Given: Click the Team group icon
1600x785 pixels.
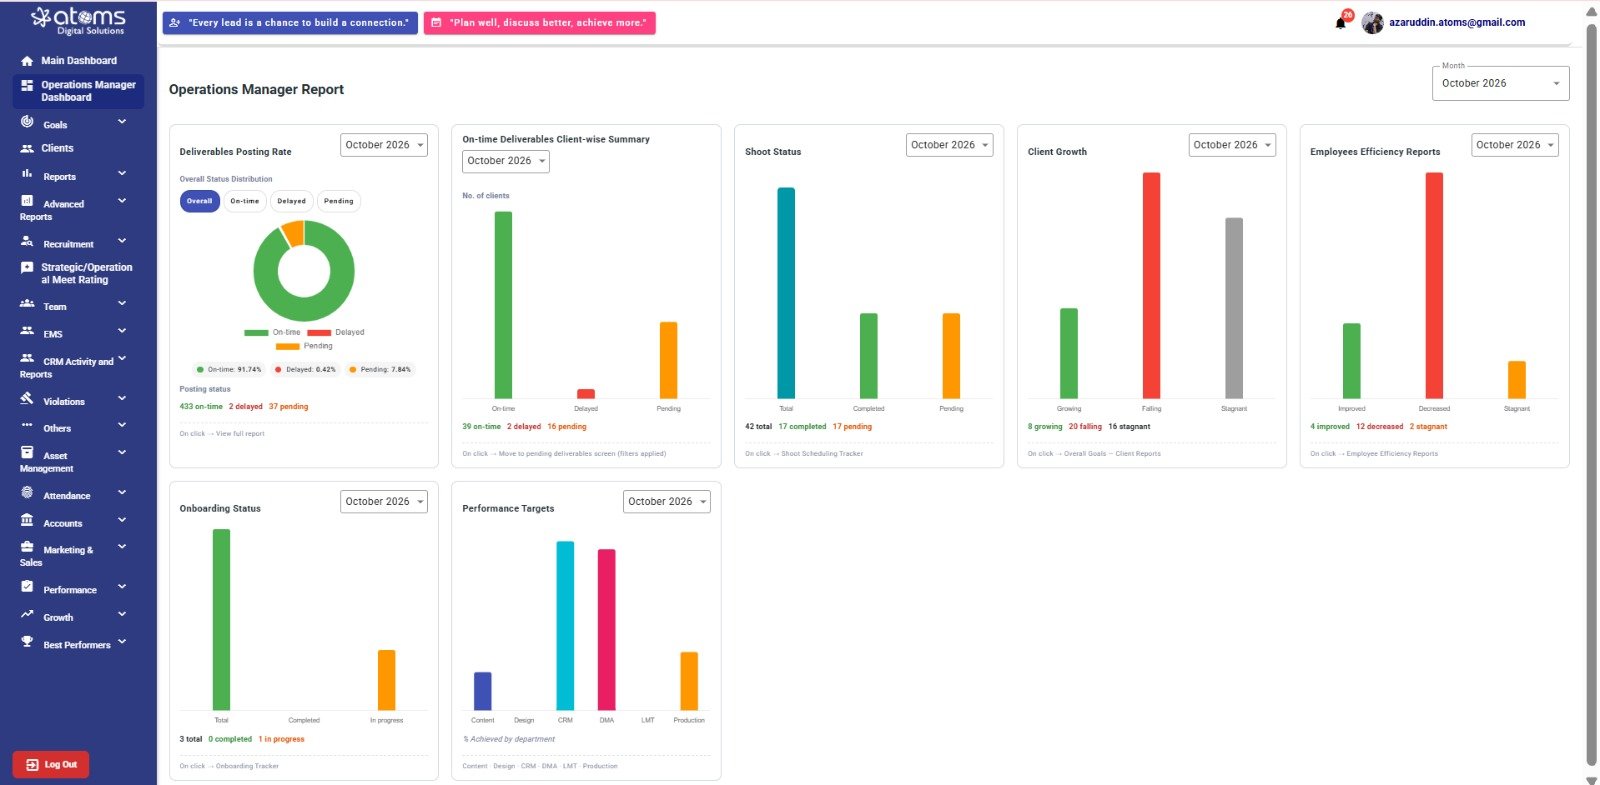Looking at the screenshot, I should [x=27, y=303].
